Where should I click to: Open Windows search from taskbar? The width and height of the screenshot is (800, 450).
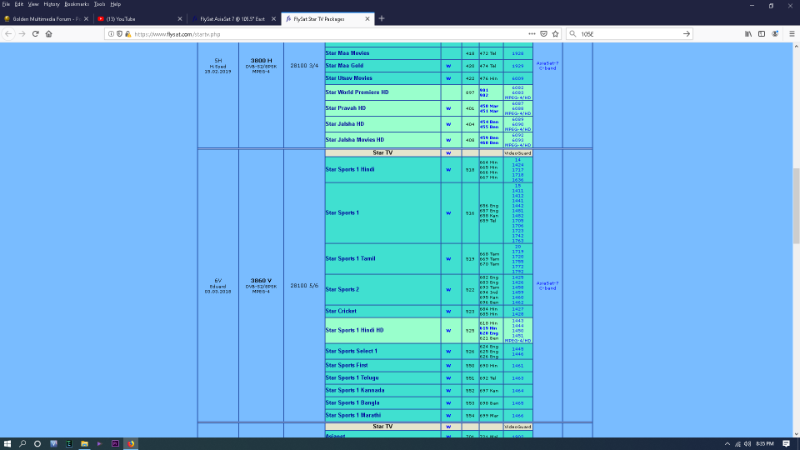coord(22,444)
